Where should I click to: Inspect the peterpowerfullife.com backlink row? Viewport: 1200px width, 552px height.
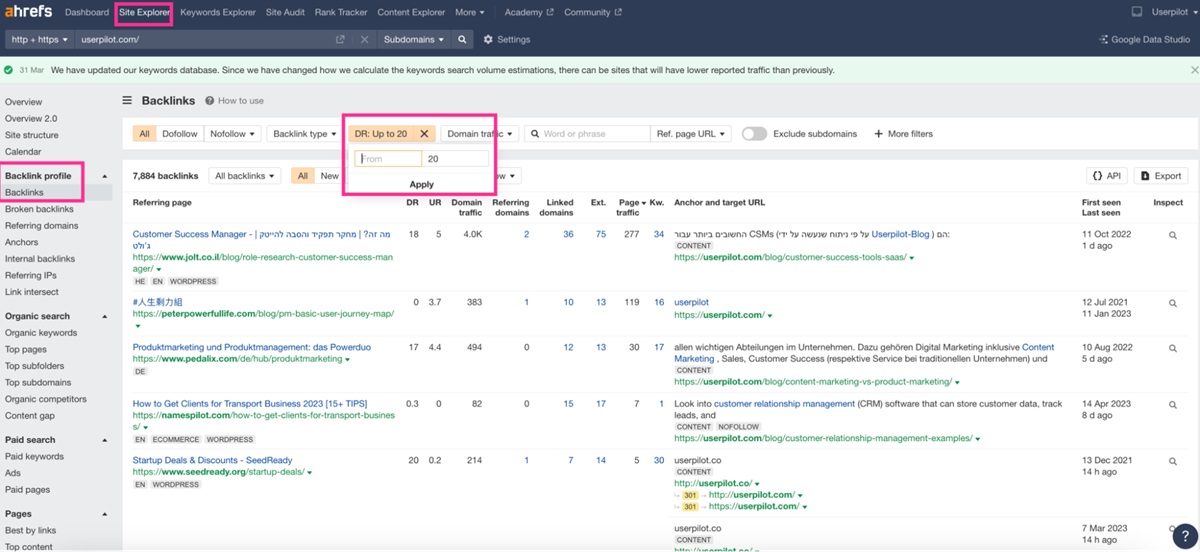coord(1173,303)
